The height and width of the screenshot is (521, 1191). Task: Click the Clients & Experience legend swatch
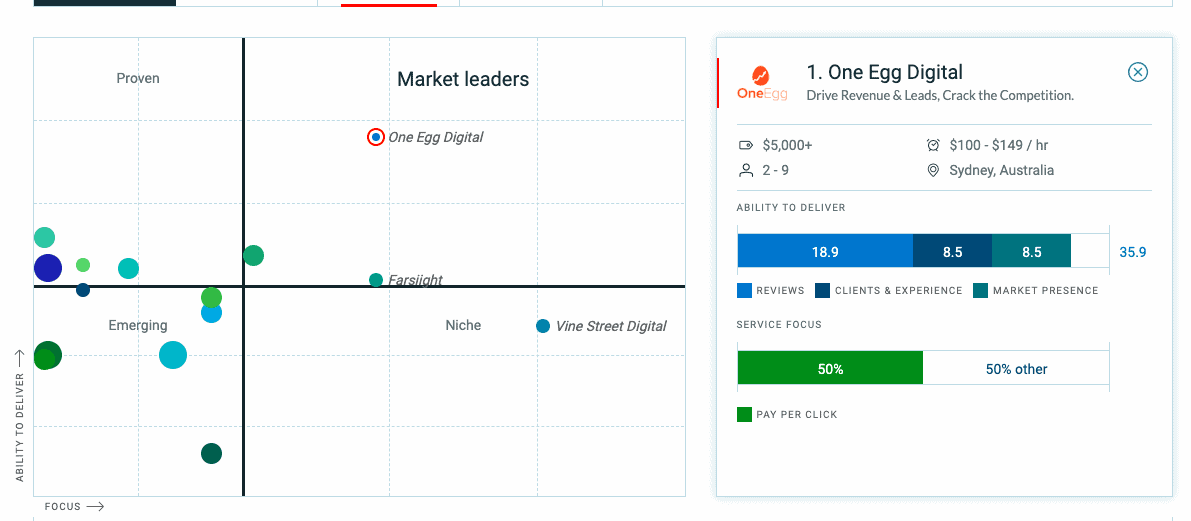822,290
